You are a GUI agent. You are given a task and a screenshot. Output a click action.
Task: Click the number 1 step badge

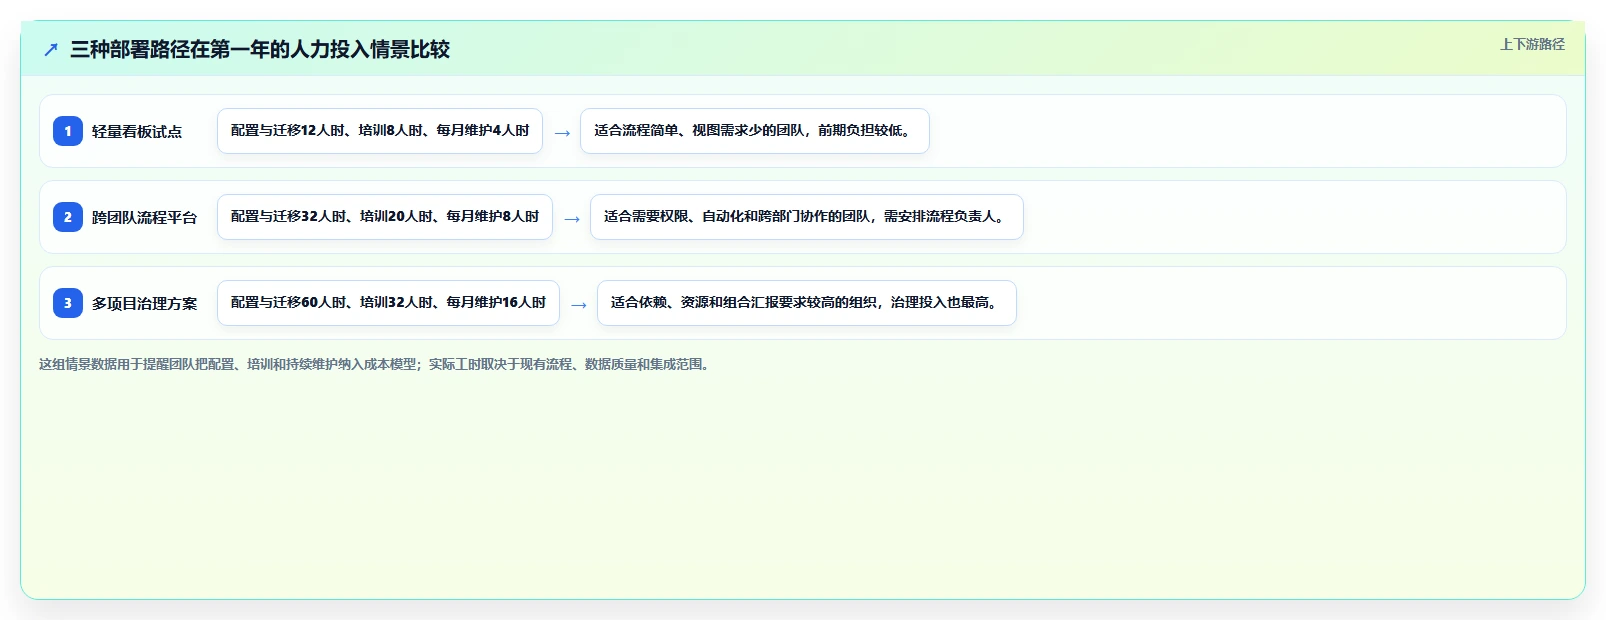tap(68, 131)
